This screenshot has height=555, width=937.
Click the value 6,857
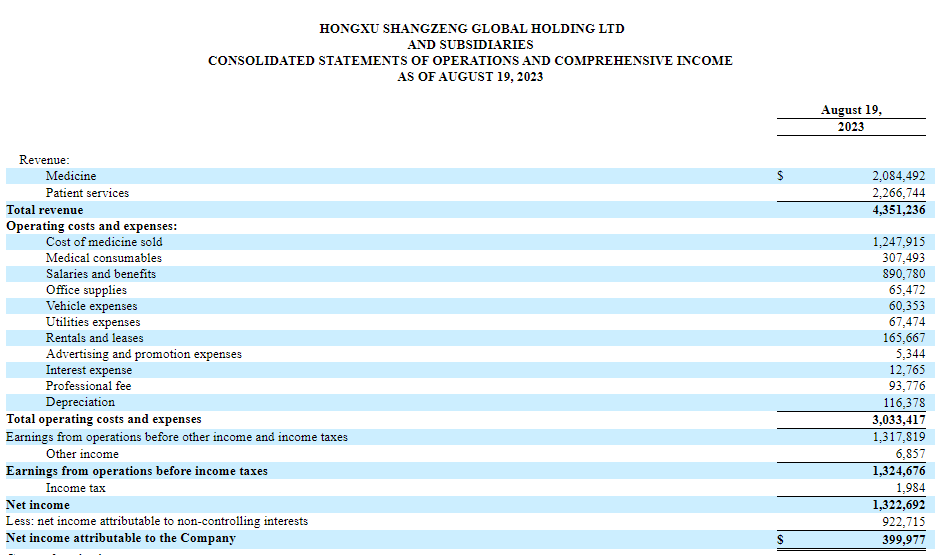(x=910, y=455)
